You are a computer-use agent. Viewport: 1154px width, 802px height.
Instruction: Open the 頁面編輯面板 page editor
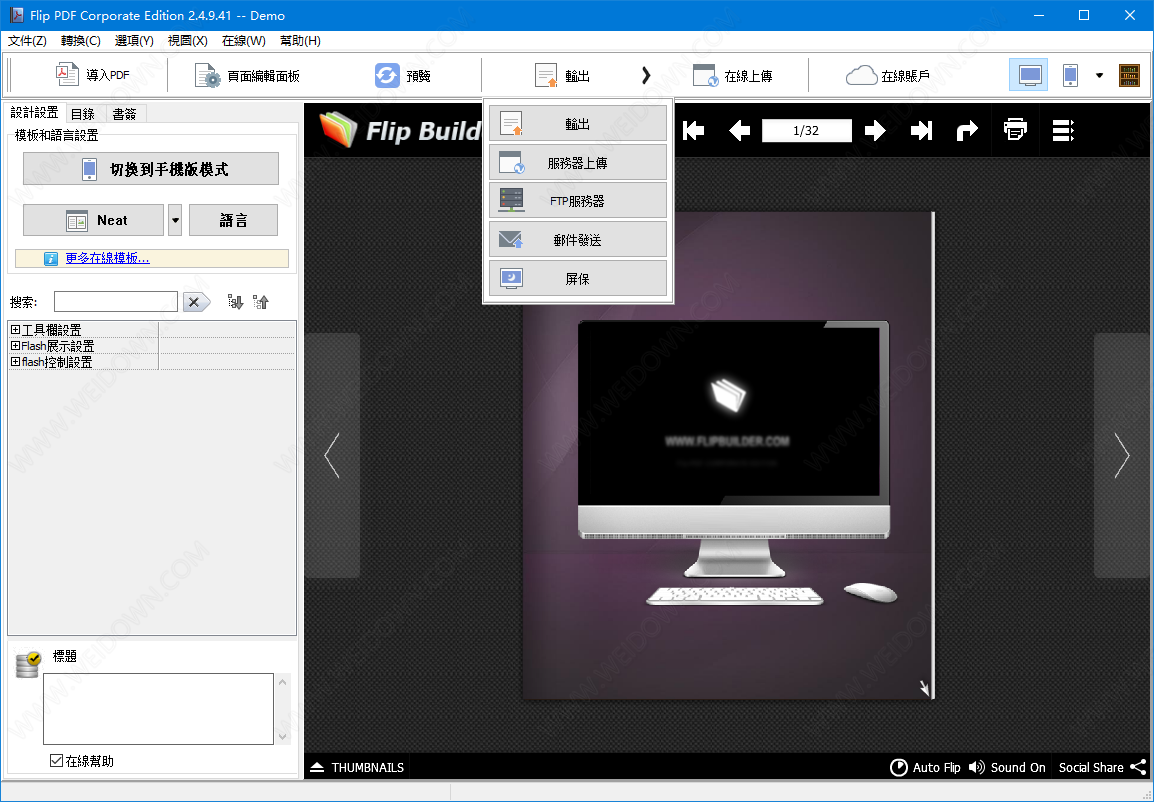click(247, 75)
